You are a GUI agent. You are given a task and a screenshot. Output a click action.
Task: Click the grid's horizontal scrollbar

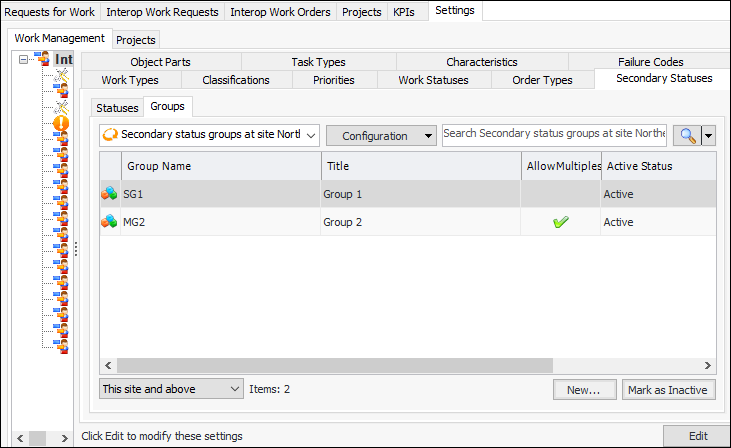400,366
